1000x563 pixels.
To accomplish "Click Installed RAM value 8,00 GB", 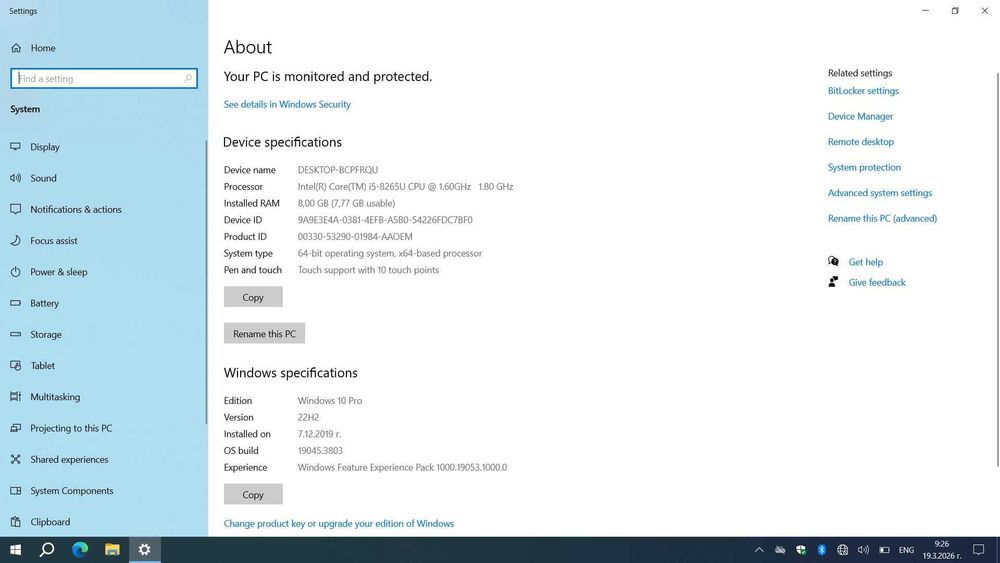I will 346,203.
